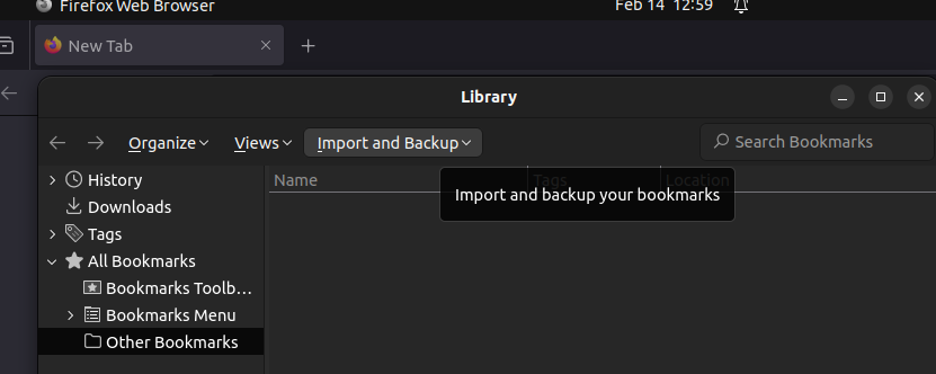
Task: Click the Bookmarks Menu list icon
Action: 92,314
